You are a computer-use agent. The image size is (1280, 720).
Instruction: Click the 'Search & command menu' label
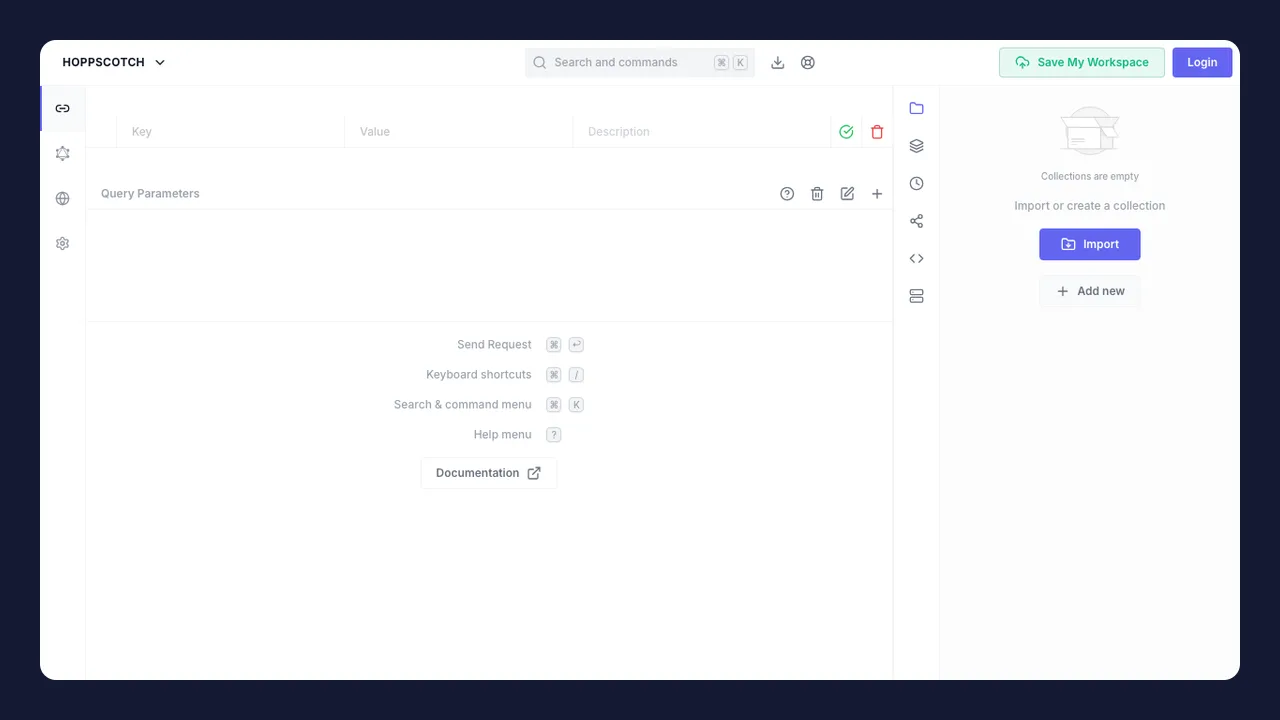coord(463,404)
